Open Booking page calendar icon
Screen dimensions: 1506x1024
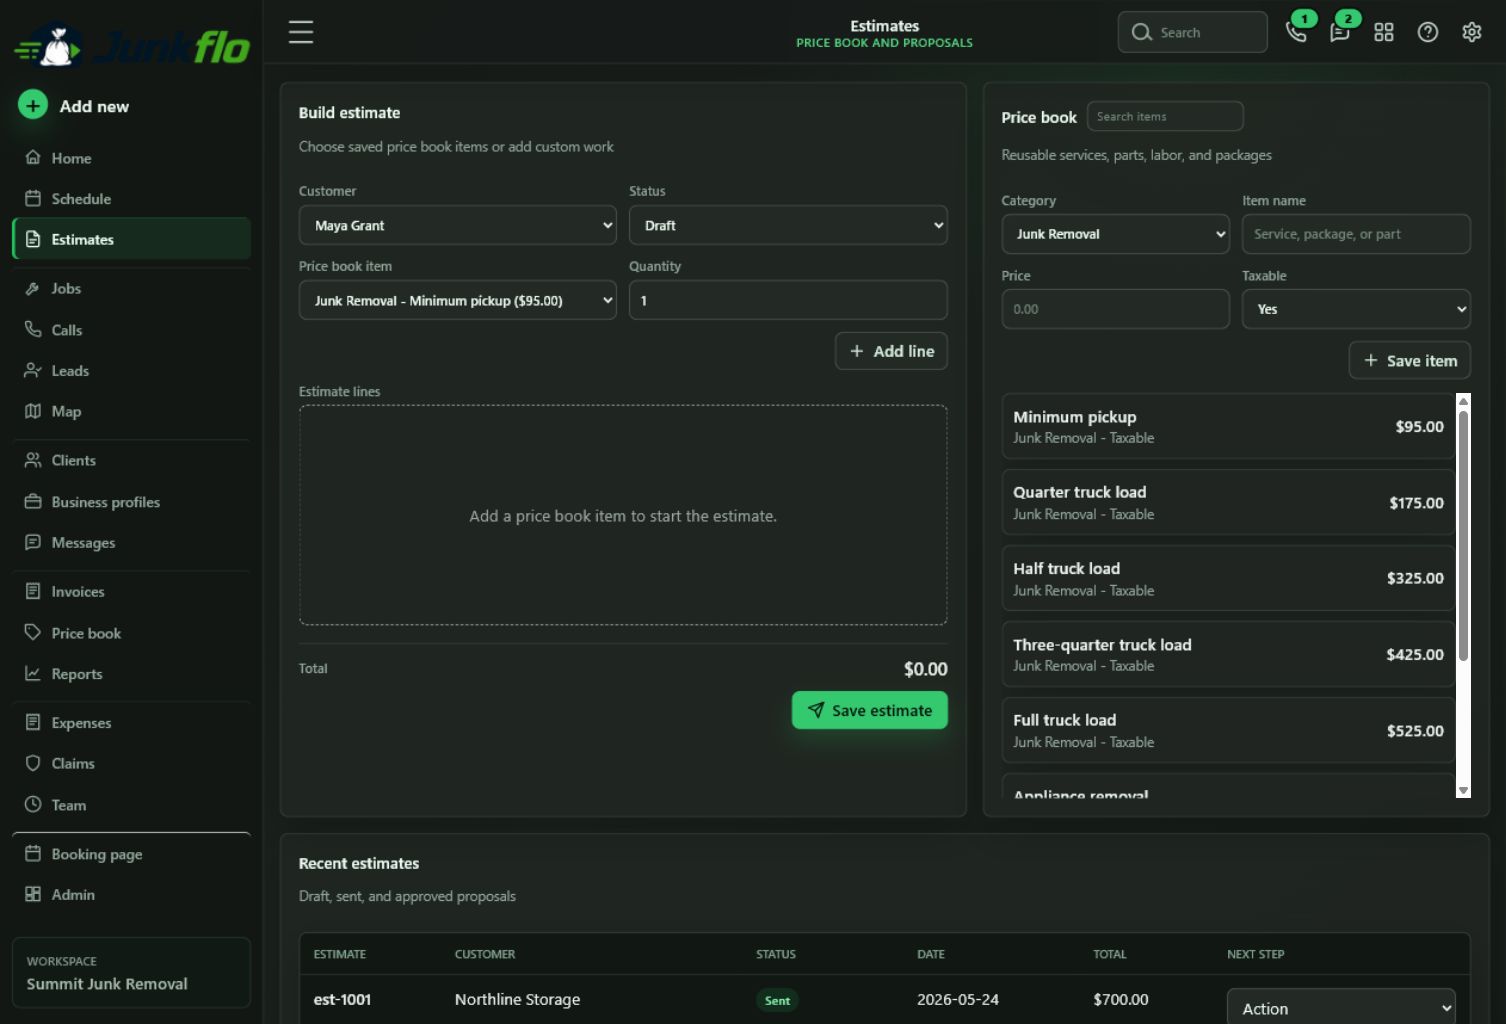coord(33,853)
